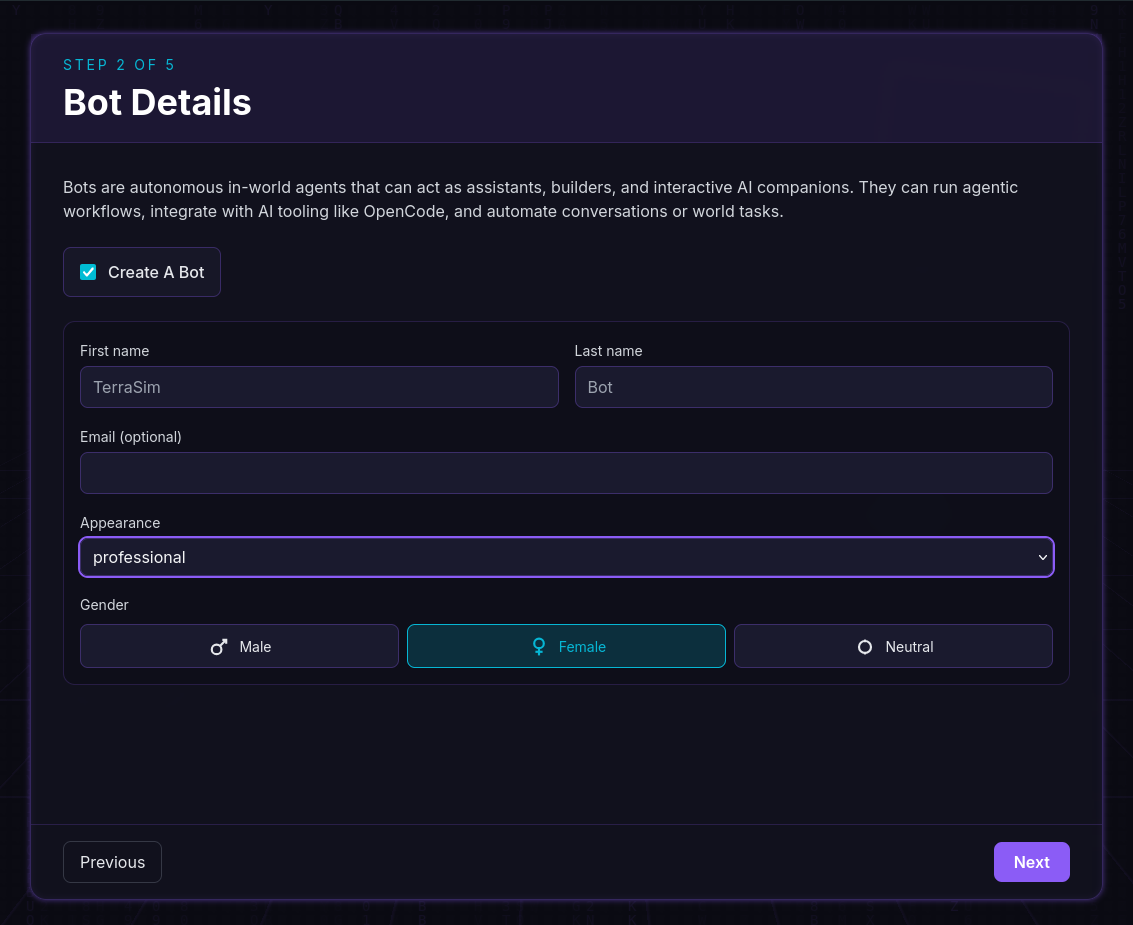The image size is (1133, 925).
Task: Open the Appearance dropdown
Action: pos(566,557)
